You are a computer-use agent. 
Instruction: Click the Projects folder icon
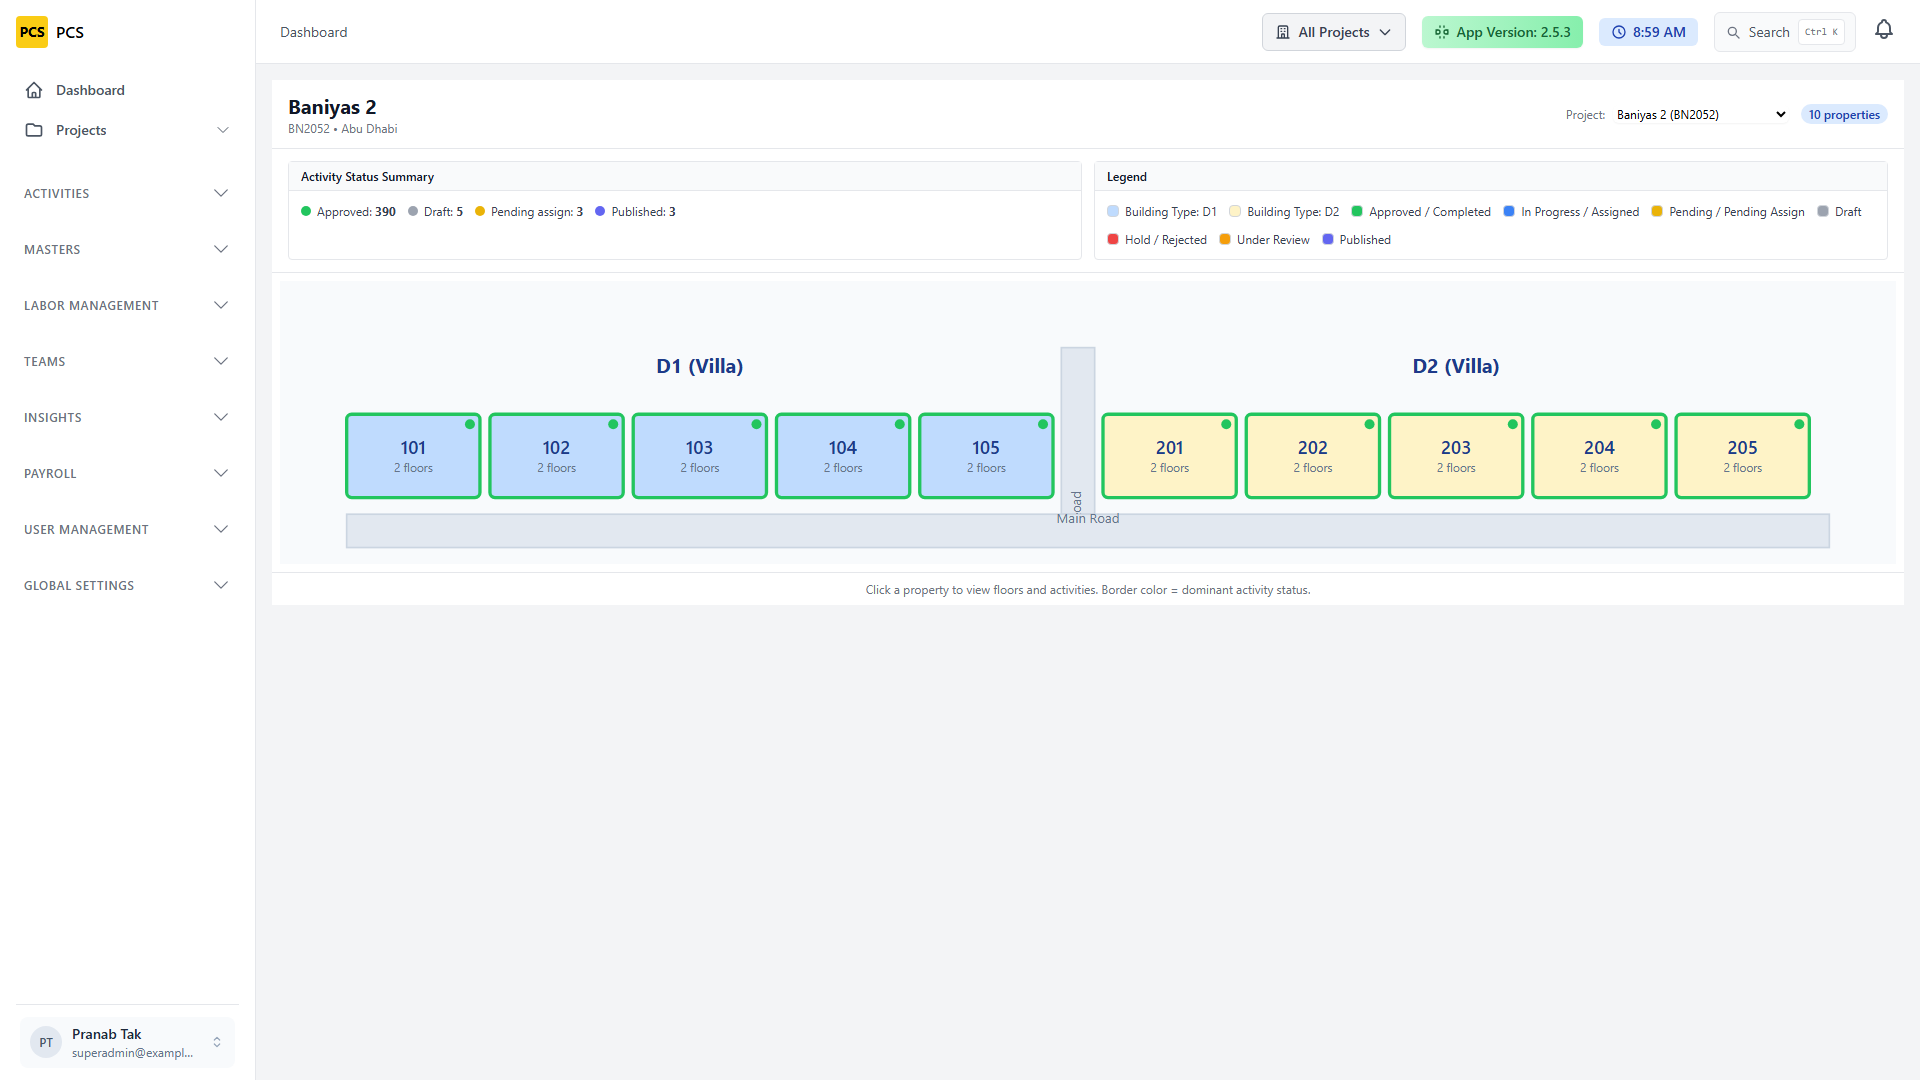(34, 130)
